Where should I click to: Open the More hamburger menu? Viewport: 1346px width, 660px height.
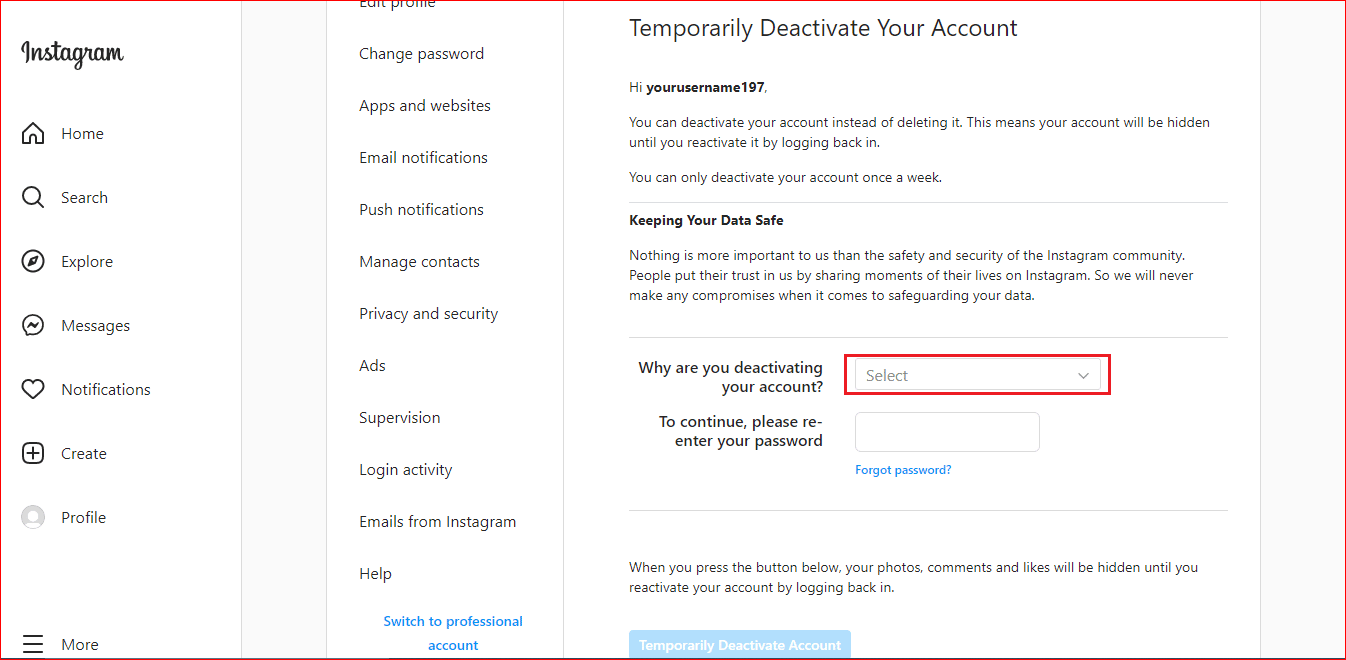point(33,645)
